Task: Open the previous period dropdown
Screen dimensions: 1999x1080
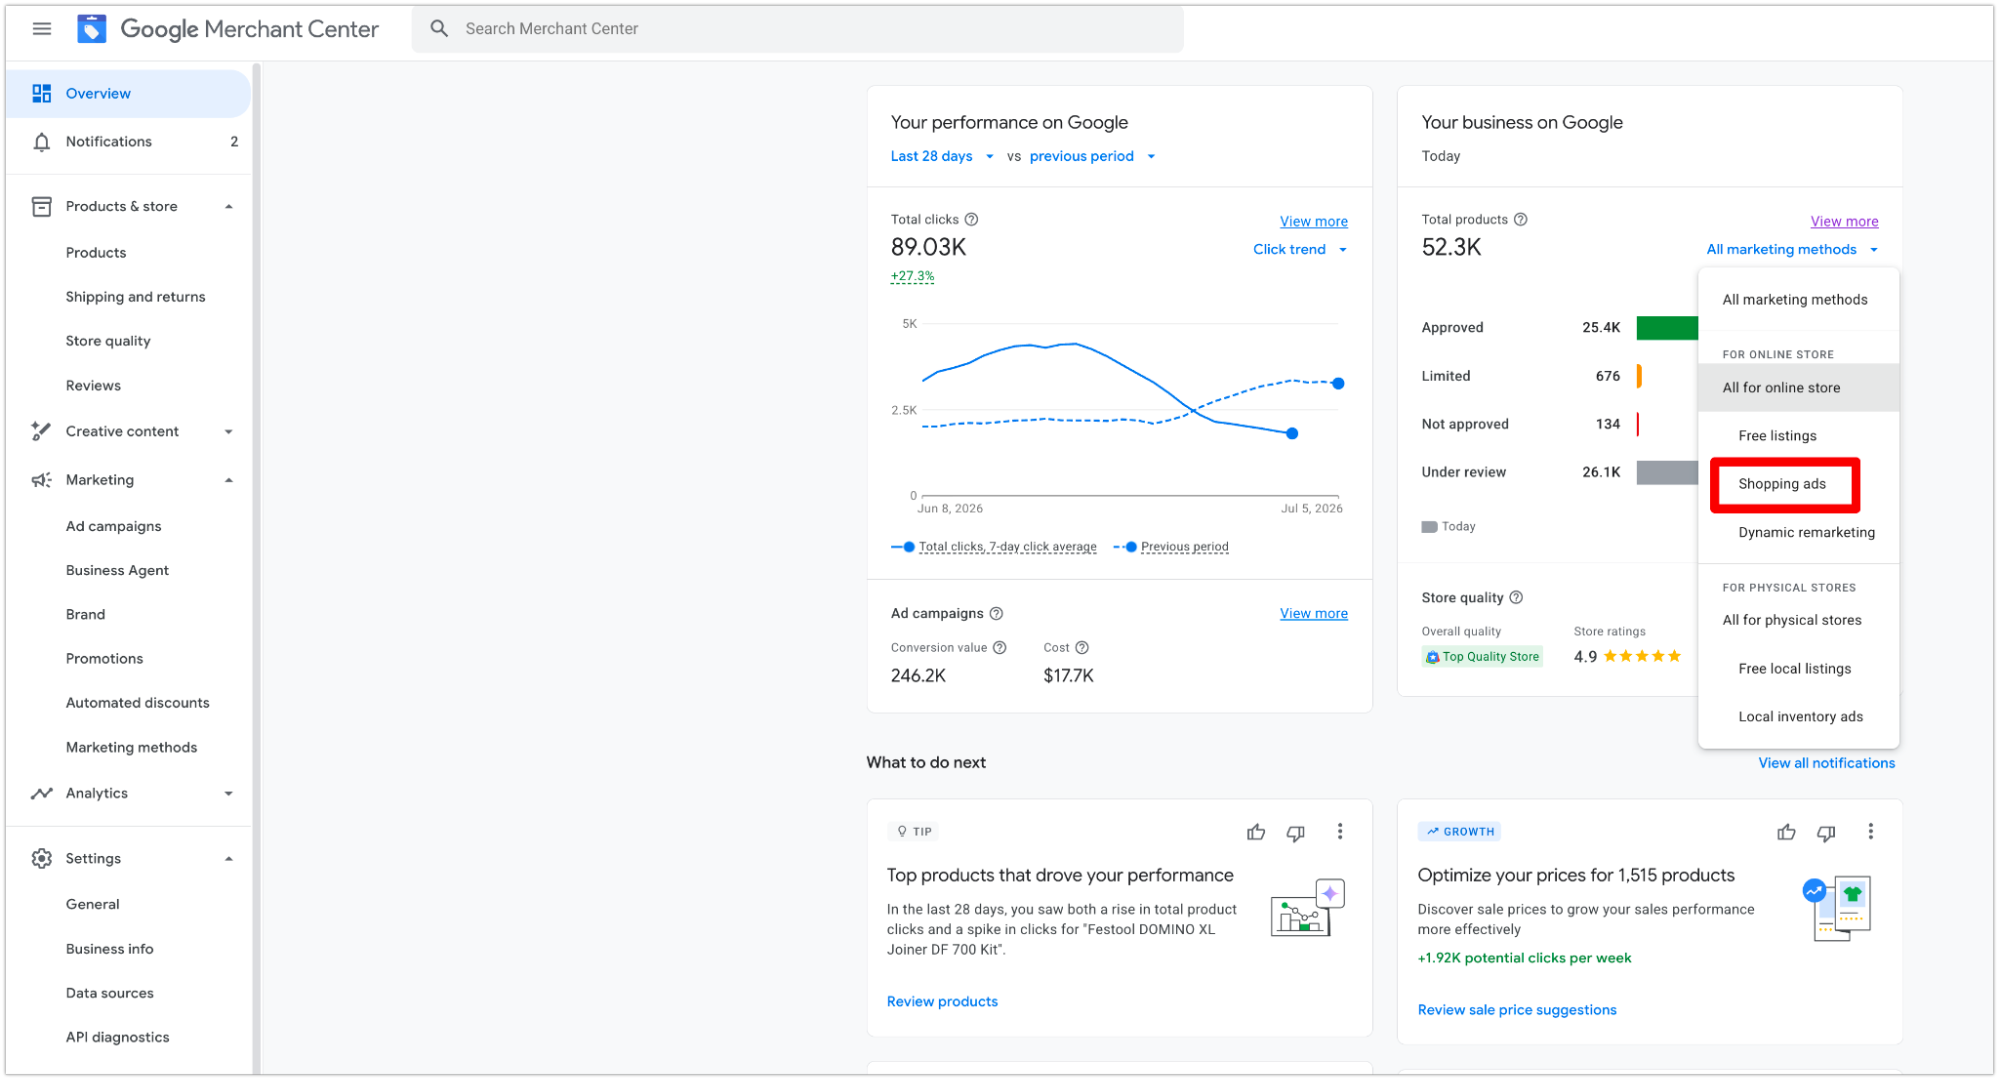Action: (x=1092, y=156)
